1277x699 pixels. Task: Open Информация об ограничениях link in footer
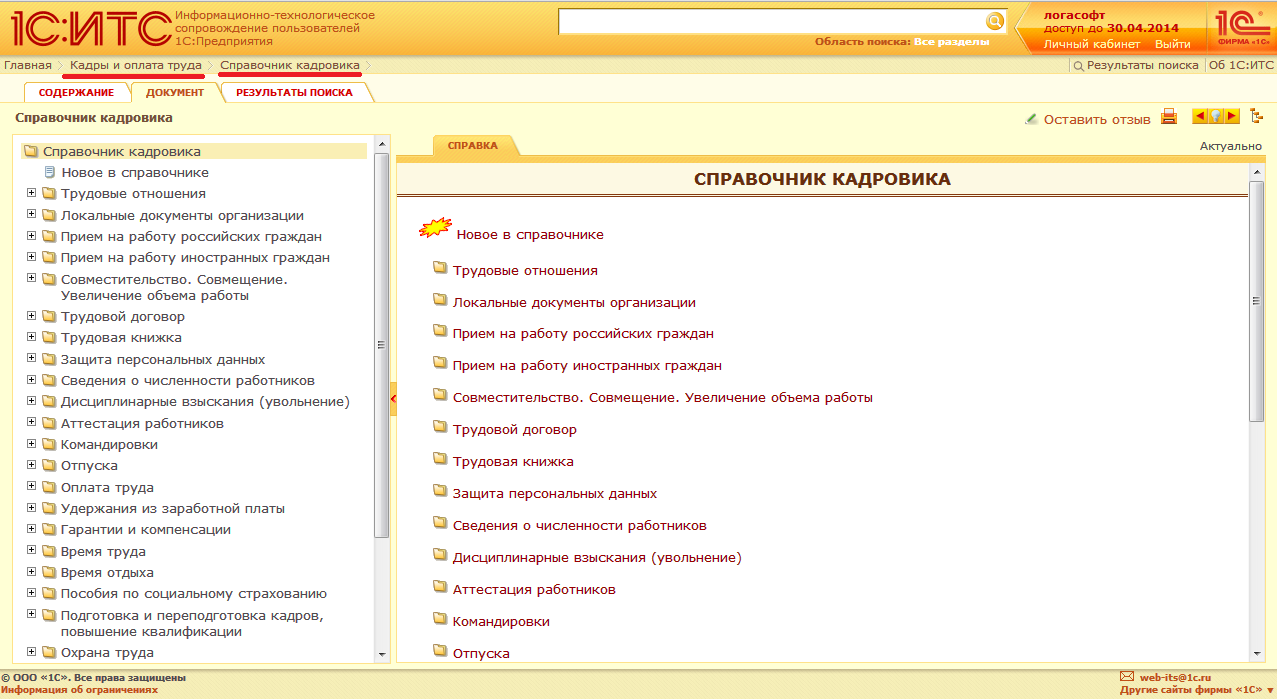point(79,689)
